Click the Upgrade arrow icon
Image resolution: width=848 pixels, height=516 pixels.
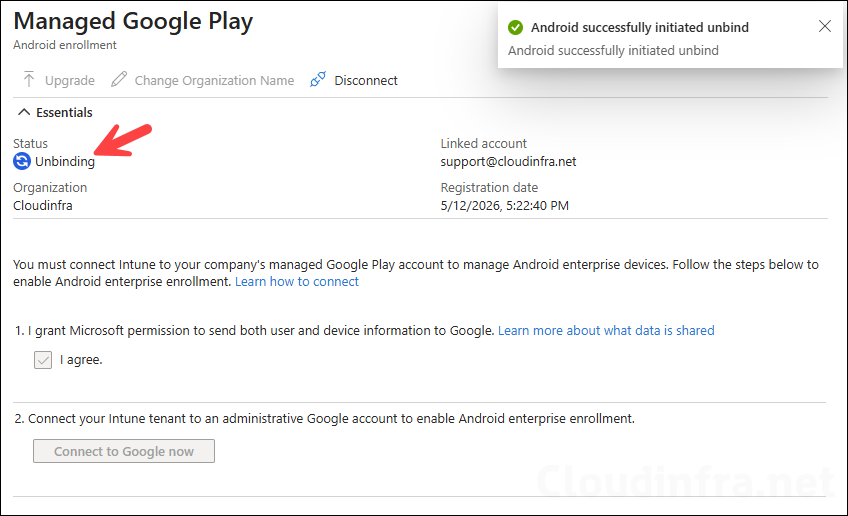[29, 80]
